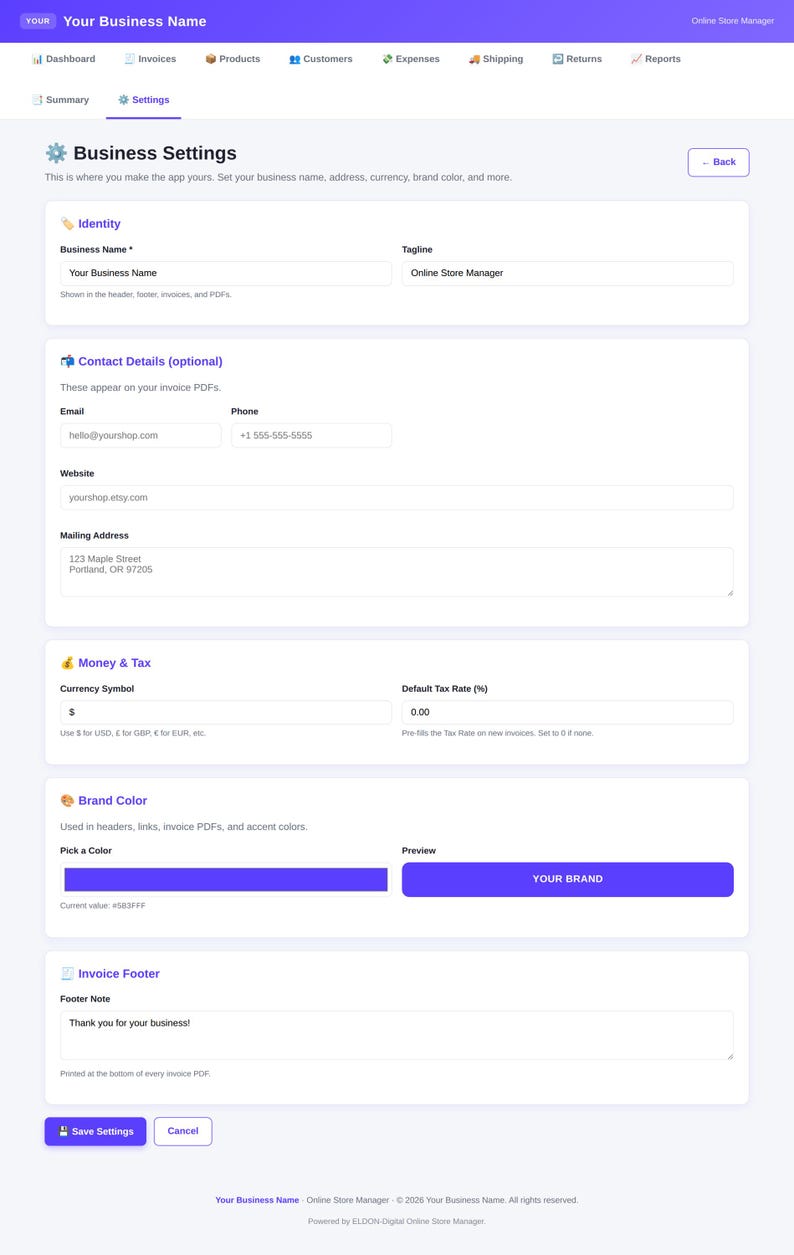Follow the Your Business Name footer link

pyautogui.click(x=257, y=1200)
